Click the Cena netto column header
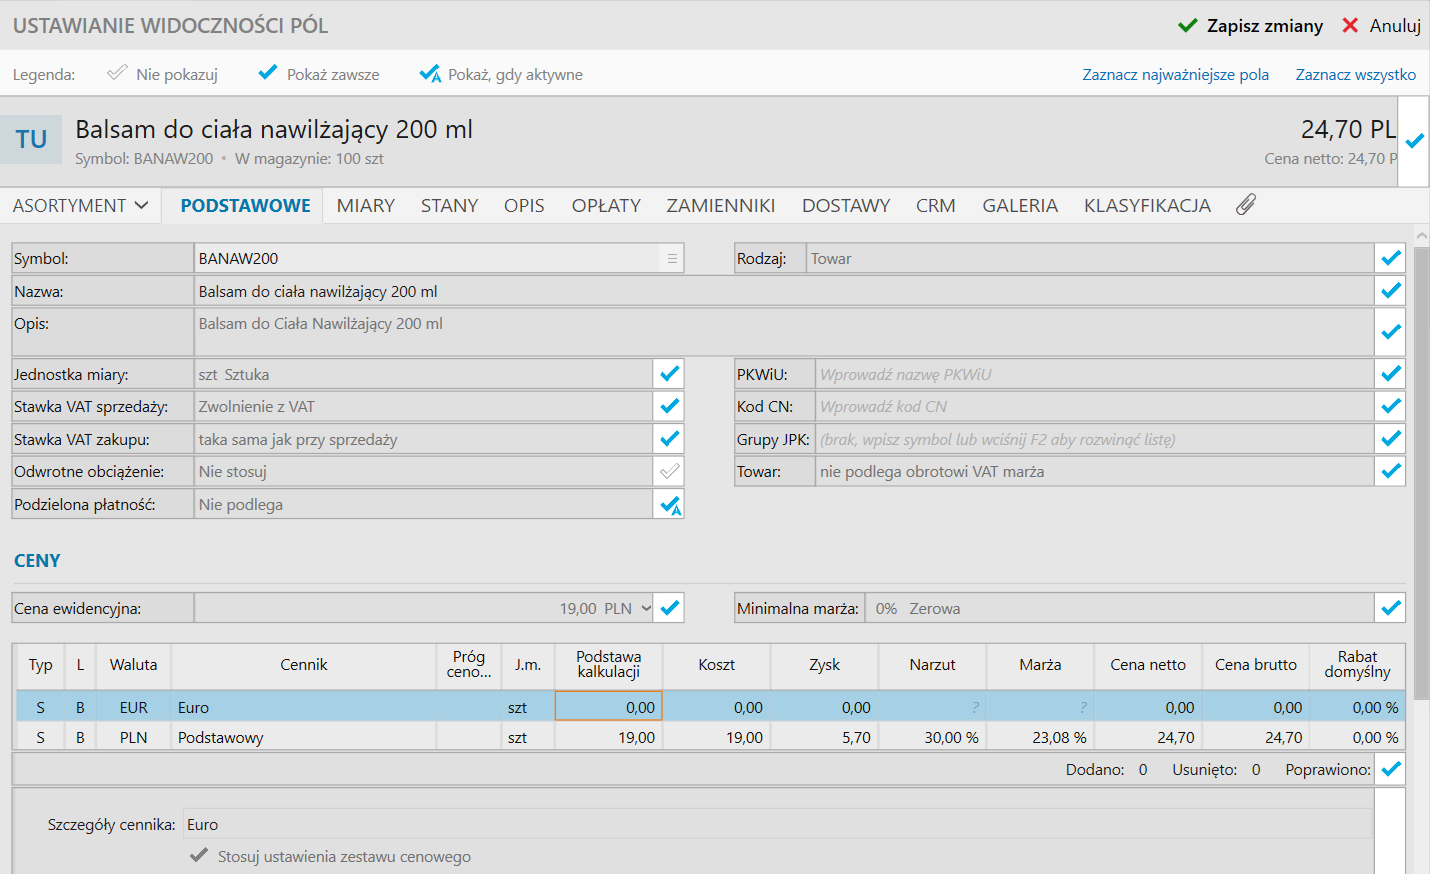The height and width of the screenshot is (874, 1430). [1148, 665]
